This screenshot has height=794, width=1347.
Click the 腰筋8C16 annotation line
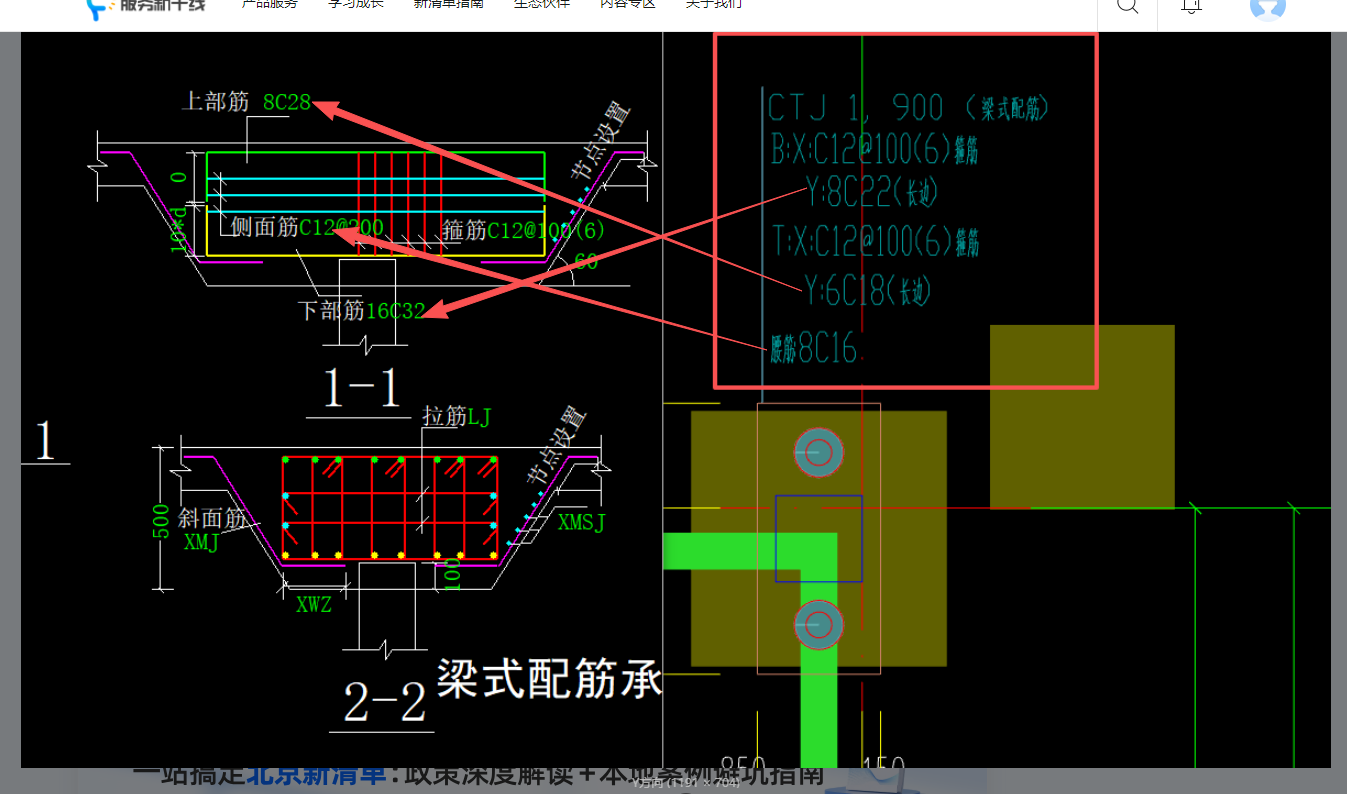point(813,348)
